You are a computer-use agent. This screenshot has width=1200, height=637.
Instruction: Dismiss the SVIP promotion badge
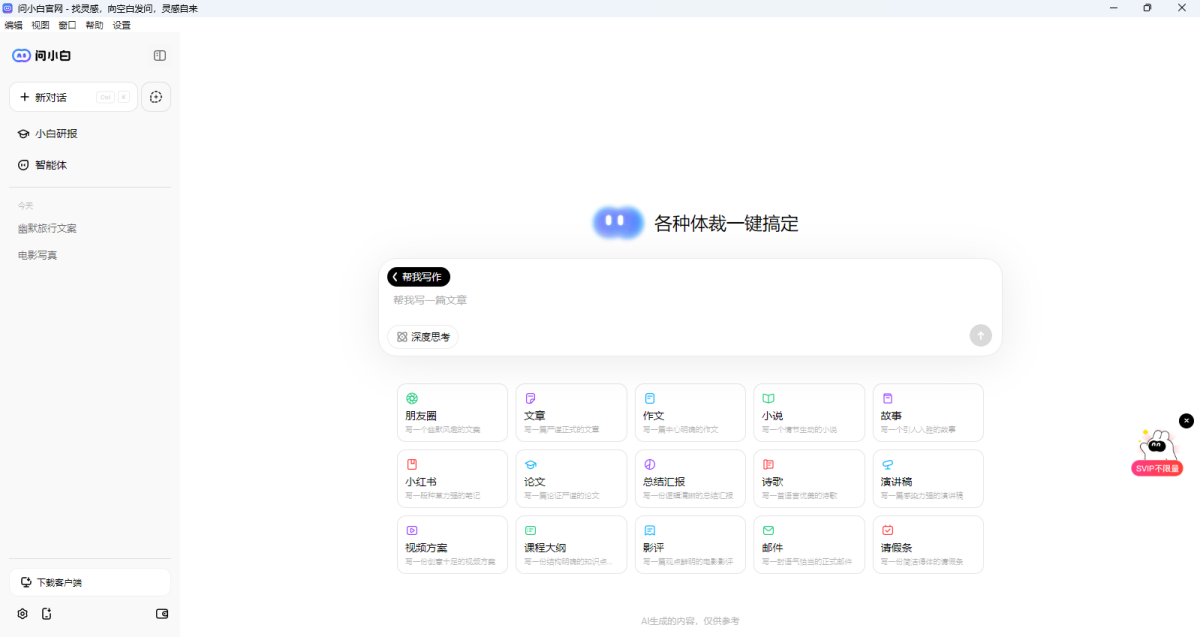[1186, 421]
